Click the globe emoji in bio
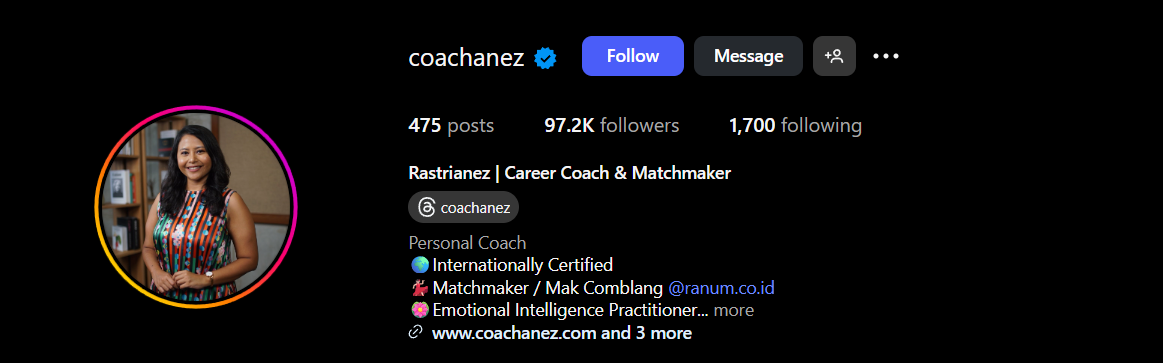This screenshot has height=363, width=1163. click(418, 264)
